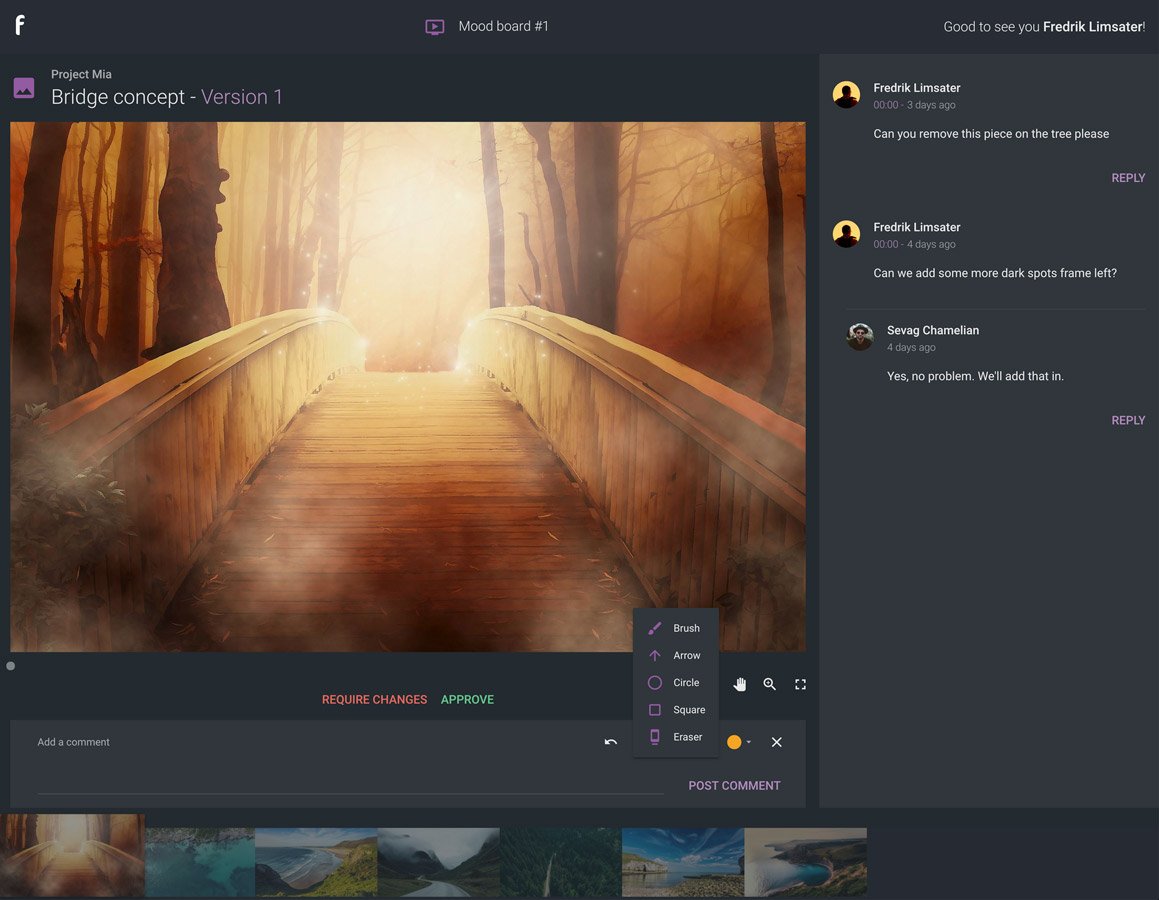Click the image icon beside the Bridge concept title

(x=24, y=88)
